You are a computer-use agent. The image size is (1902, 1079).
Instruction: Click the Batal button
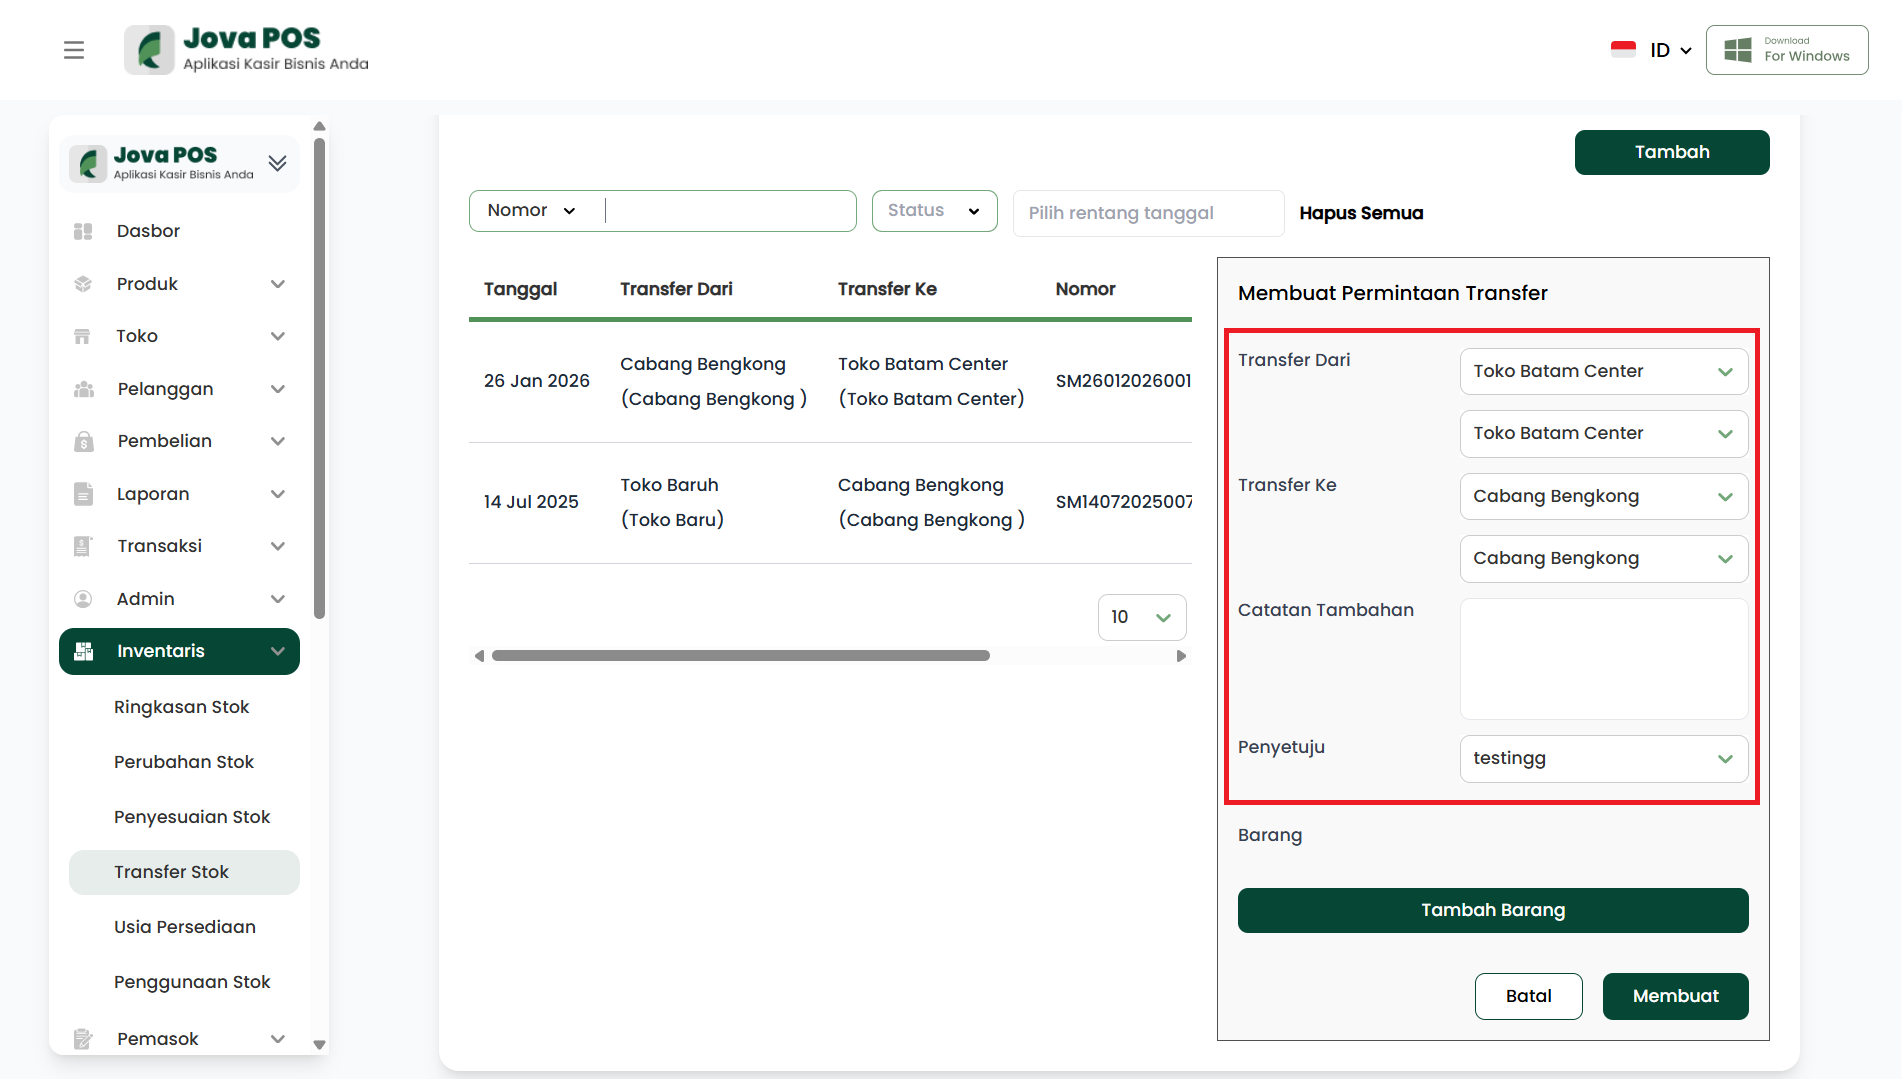point(1528,996)
